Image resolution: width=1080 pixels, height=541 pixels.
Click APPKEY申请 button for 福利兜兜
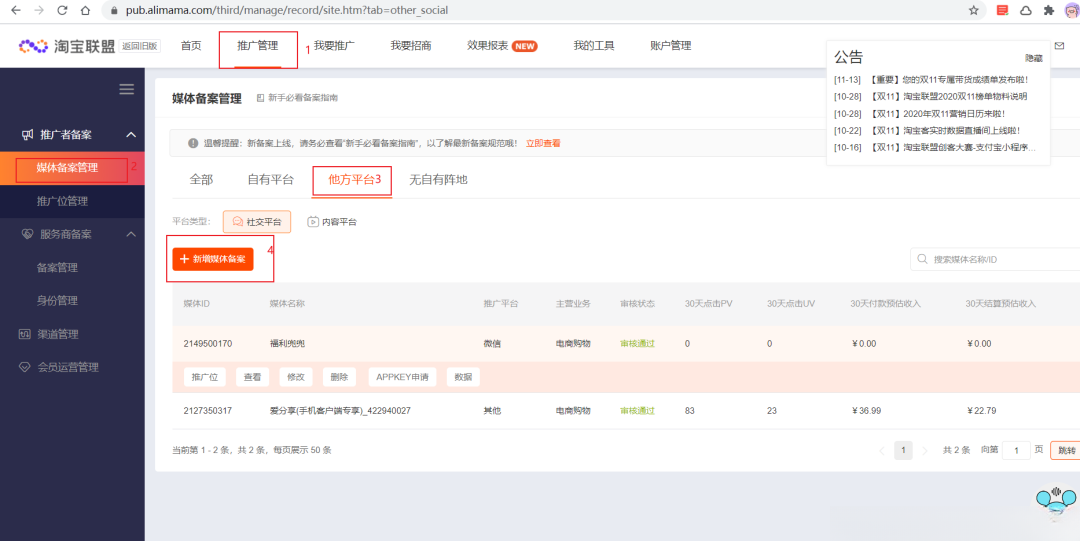pos(402,377)
